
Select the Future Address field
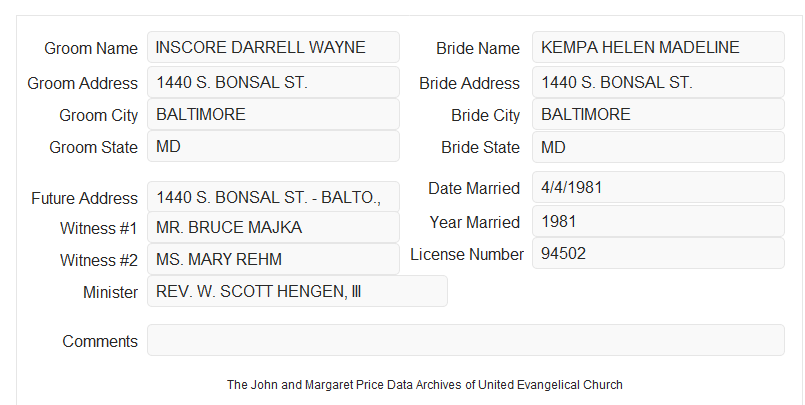pos(273,197)
